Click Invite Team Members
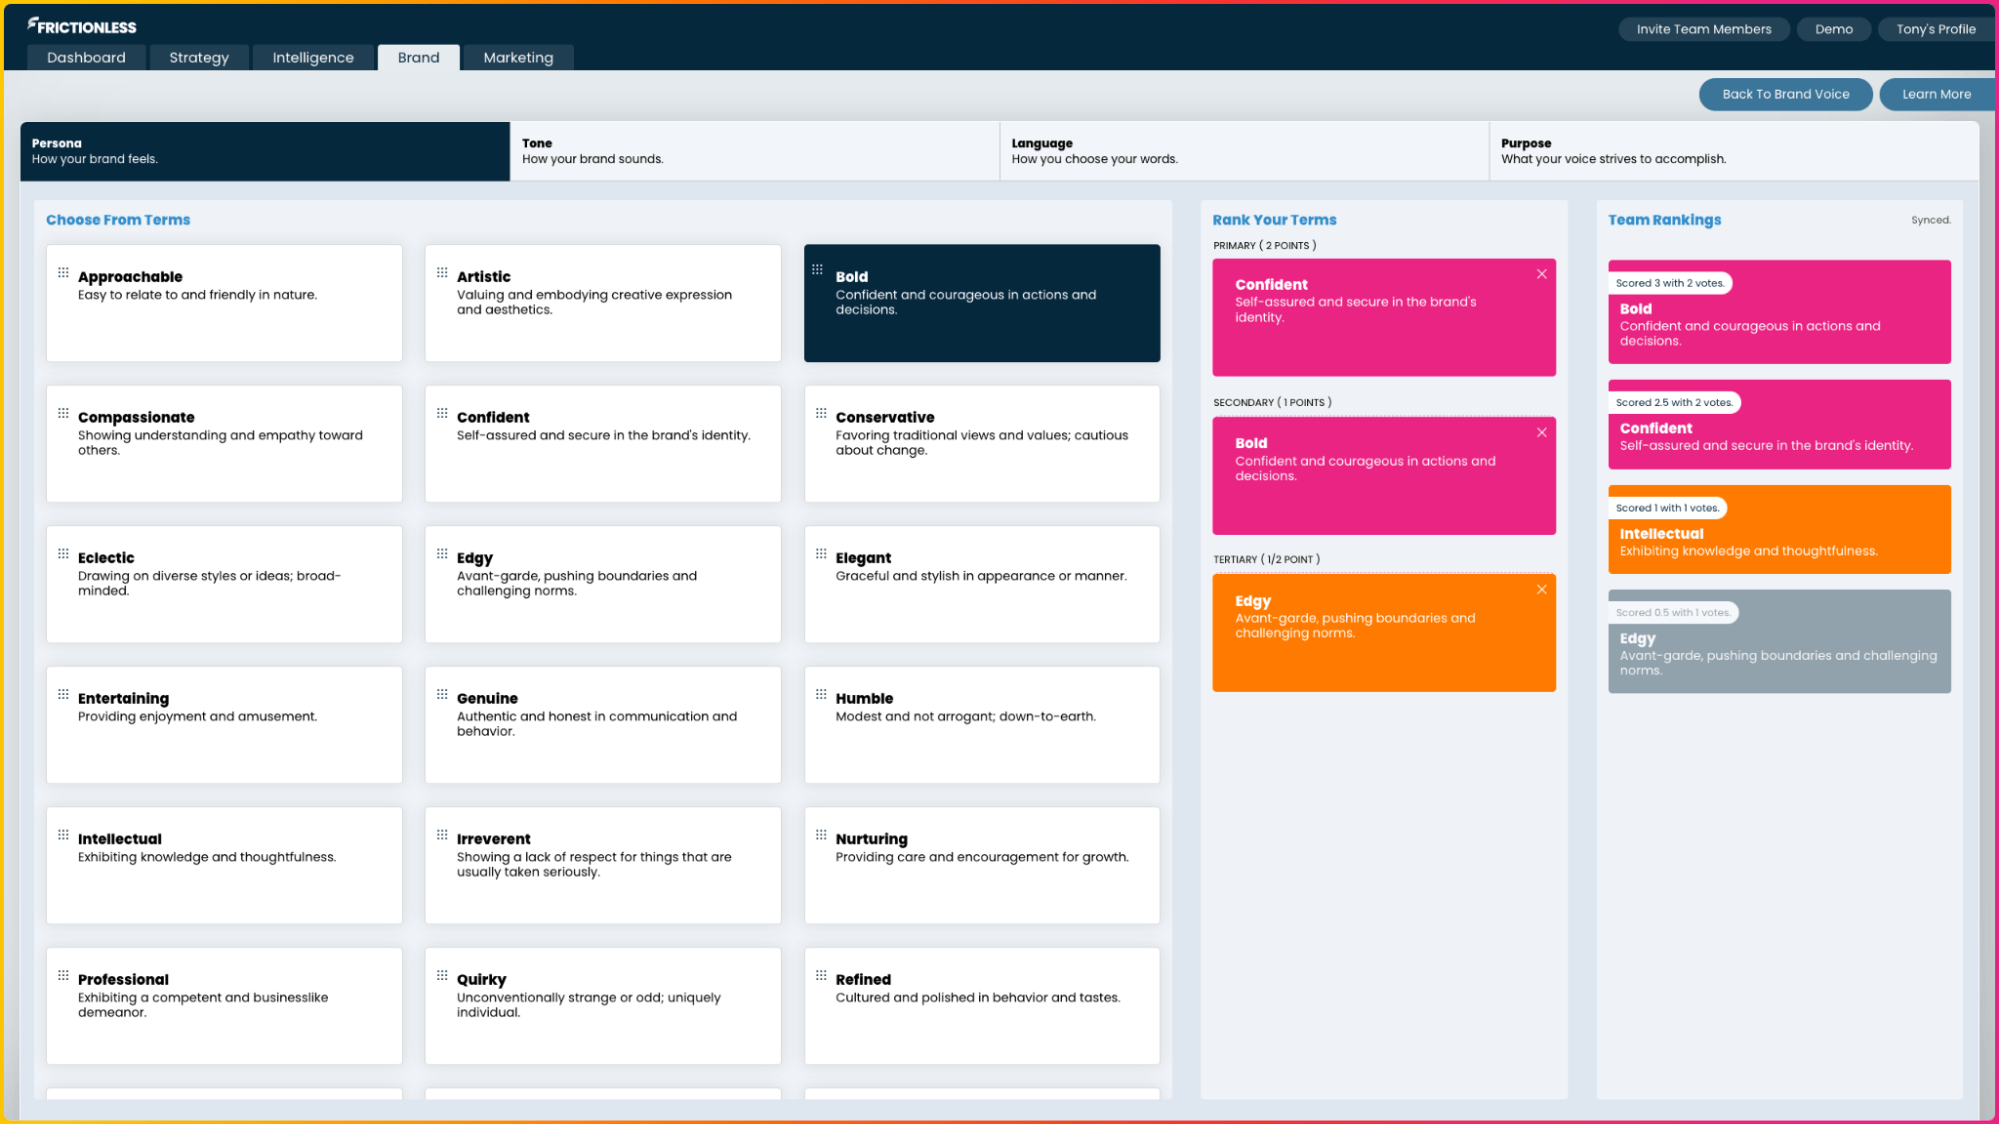The image size is (1999, 1125). (x=1703, y=29)
